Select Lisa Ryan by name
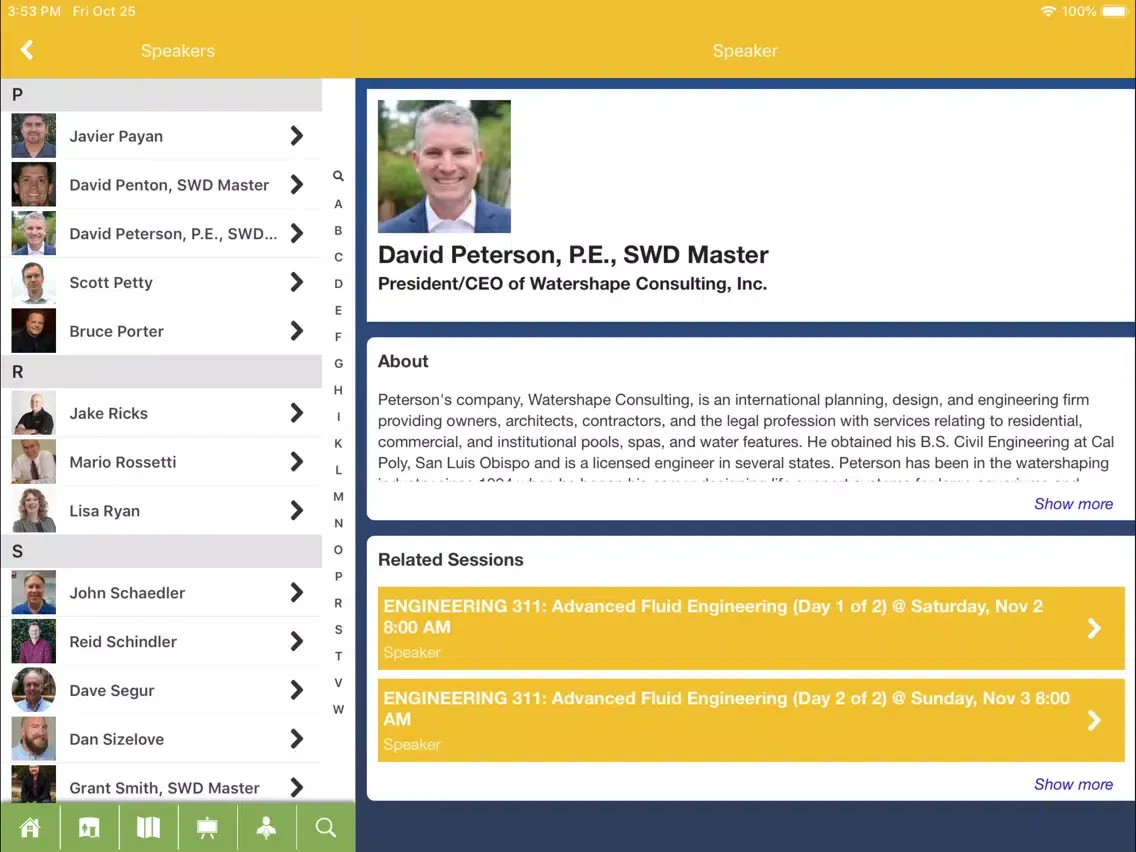The height and width of the screenshot is (852, 1136). click(104, 511)
